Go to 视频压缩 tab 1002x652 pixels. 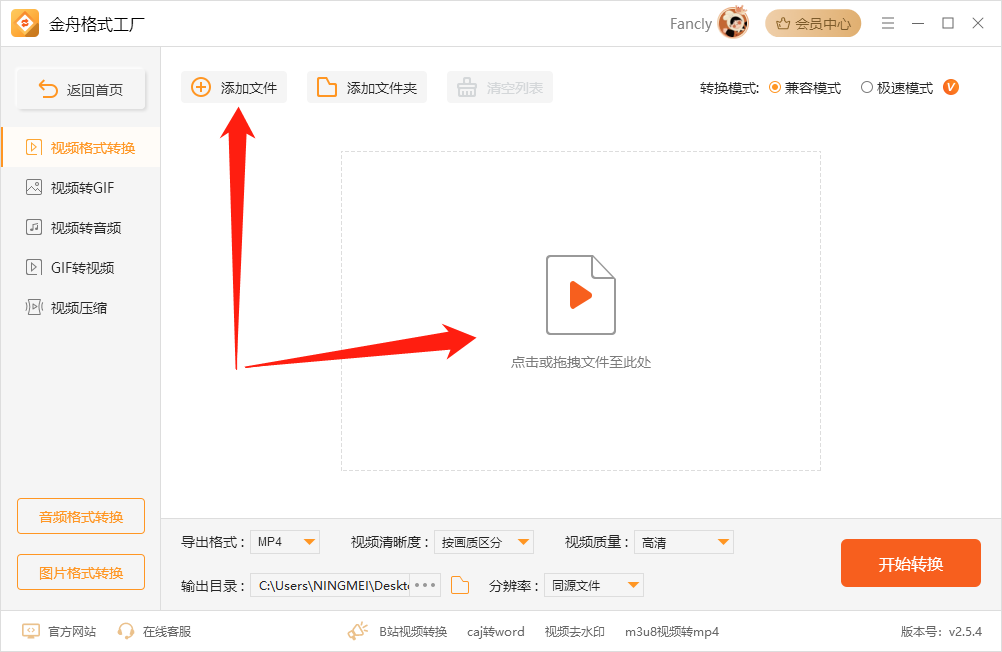81,307
